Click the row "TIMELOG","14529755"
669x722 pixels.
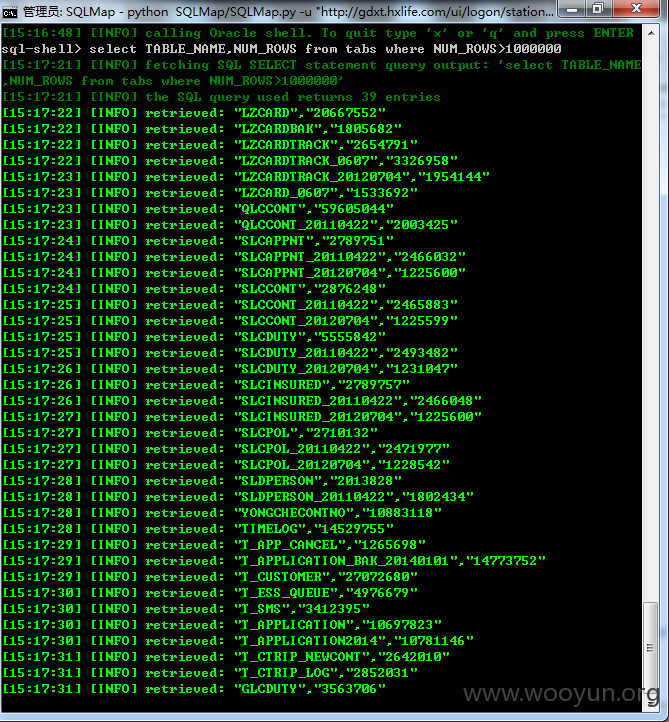pos(198,529)
